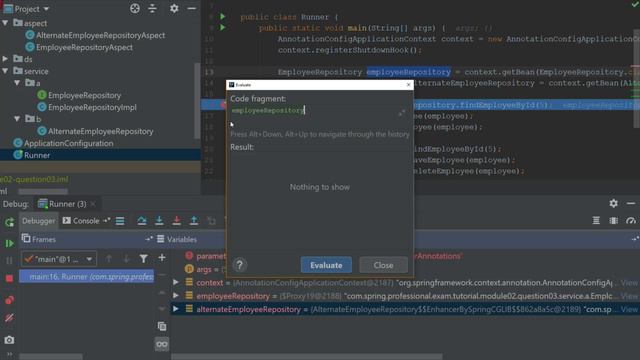
Task: Expand the context variable
Action: (176, 282)
